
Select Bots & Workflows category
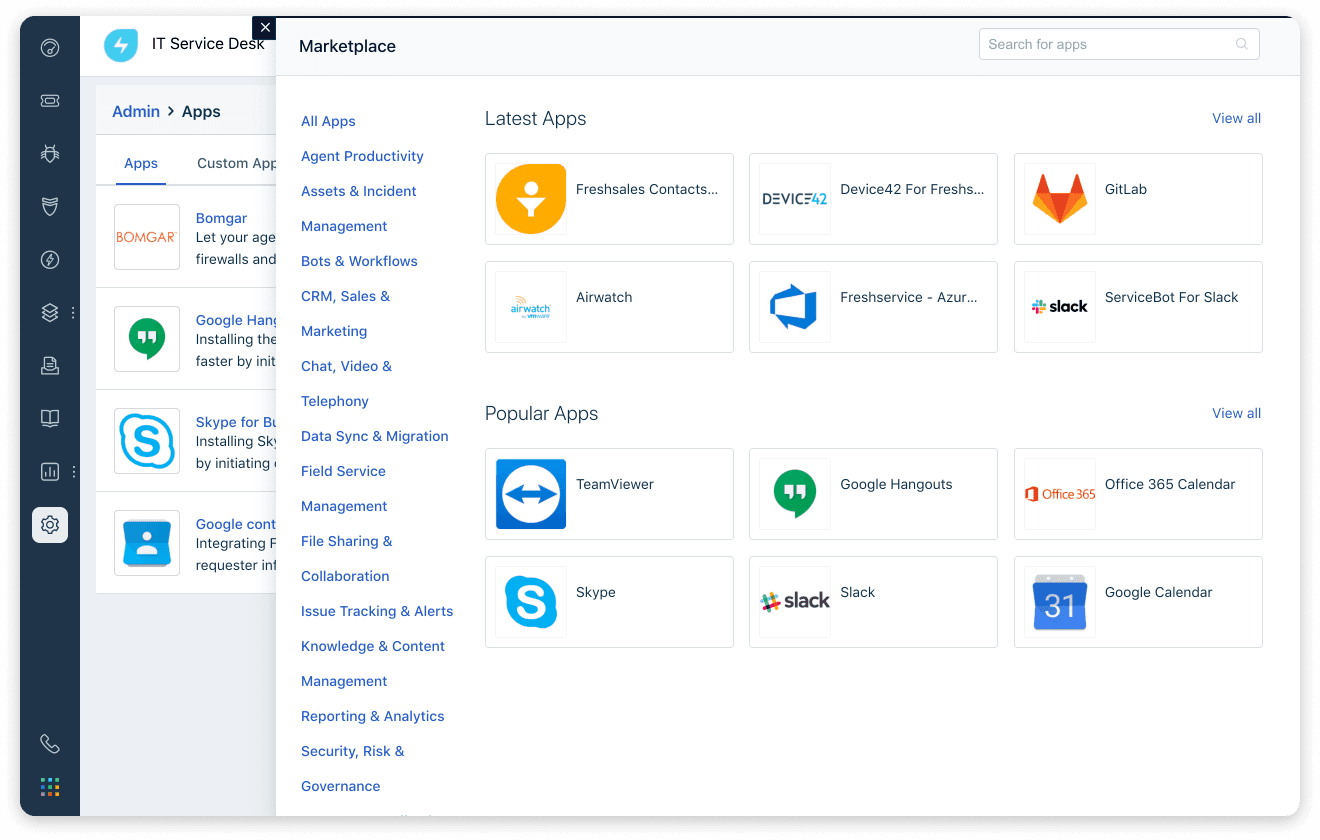pyautogui.click(x=359, y=261)
